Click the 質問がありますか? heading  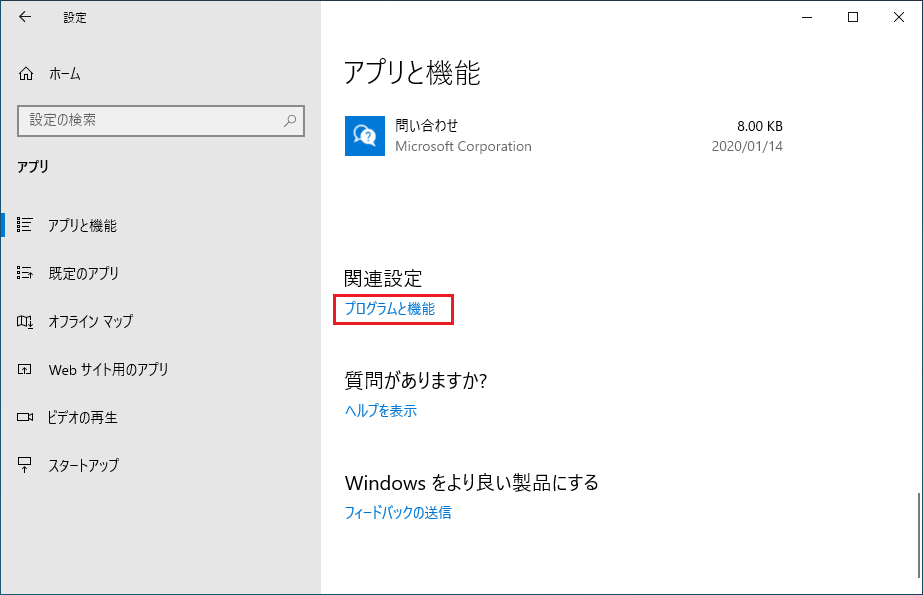coord(416,381)
